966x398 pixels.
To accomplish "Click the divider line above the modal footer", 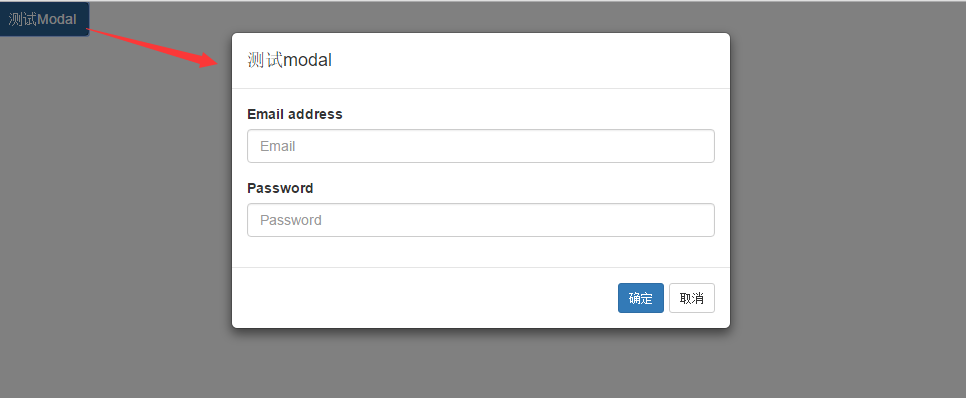I will (x=481, y=267).
